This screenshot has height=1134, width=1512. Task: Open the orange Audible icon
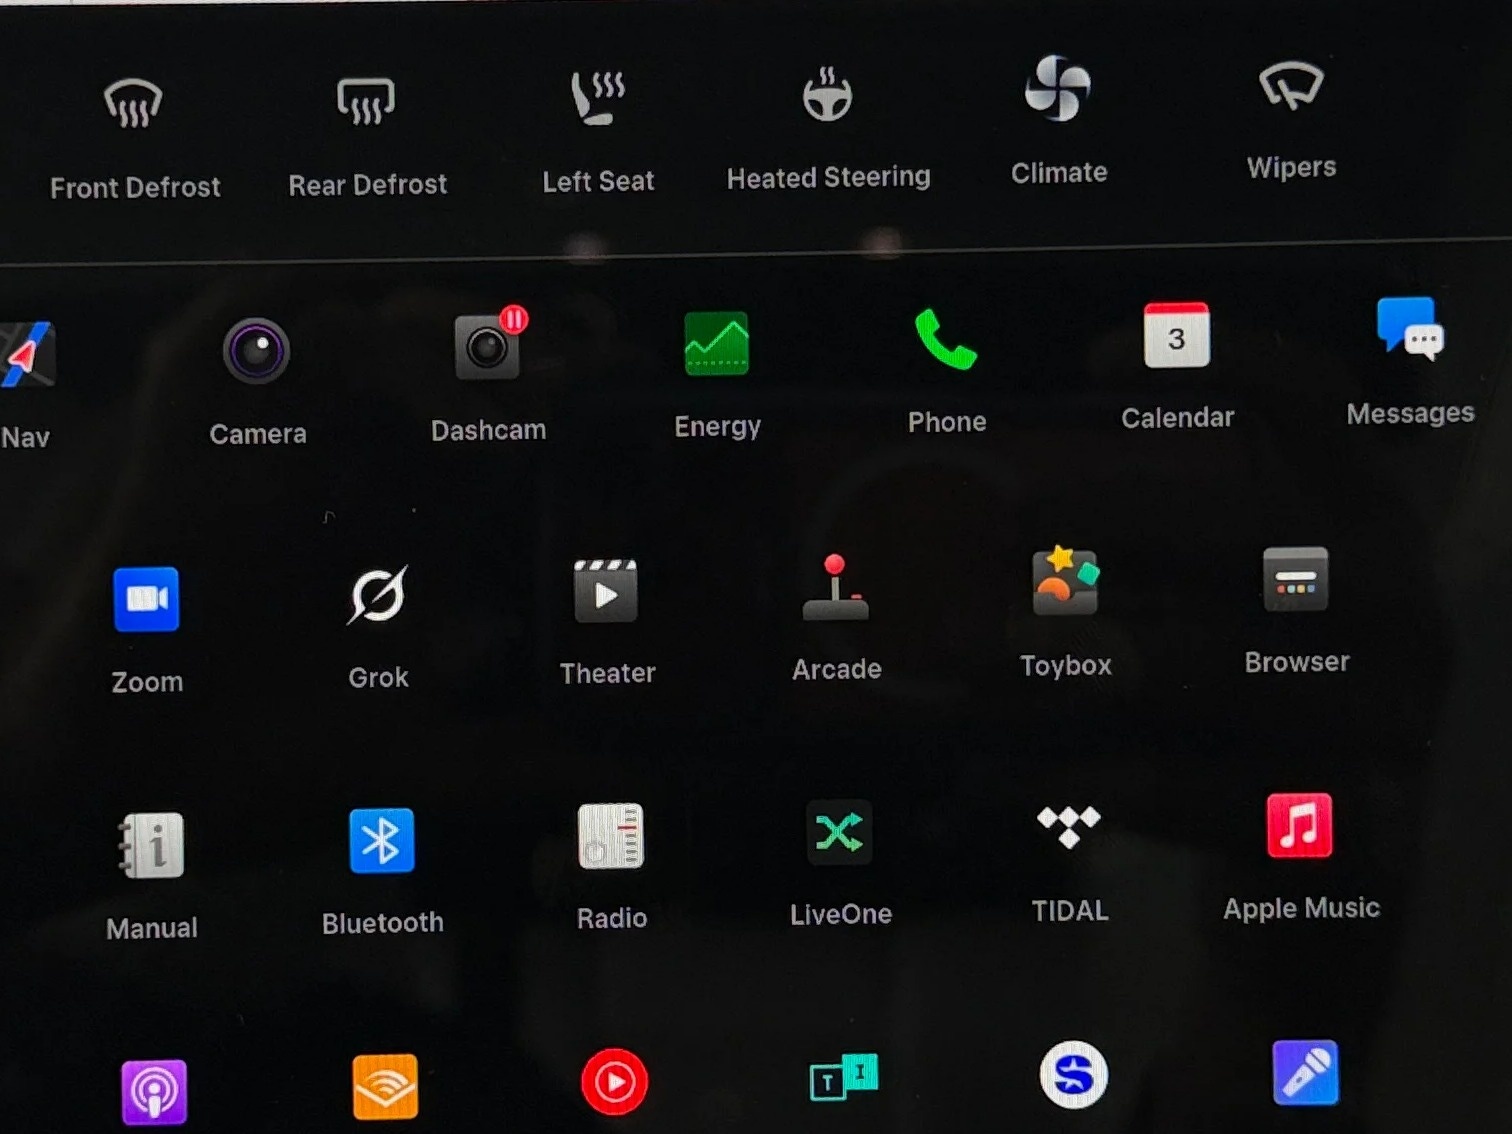[385, 1087]
